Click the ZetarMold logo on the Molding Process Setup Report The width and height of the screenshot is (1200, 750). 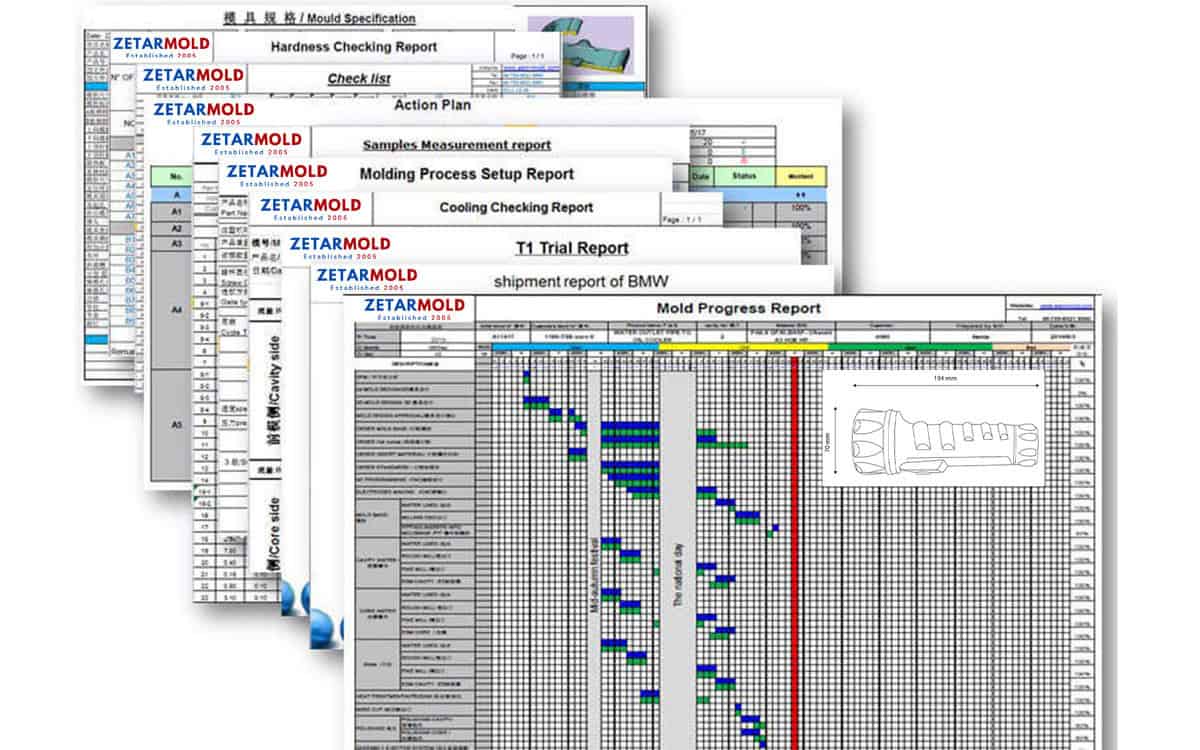[276, 176]
